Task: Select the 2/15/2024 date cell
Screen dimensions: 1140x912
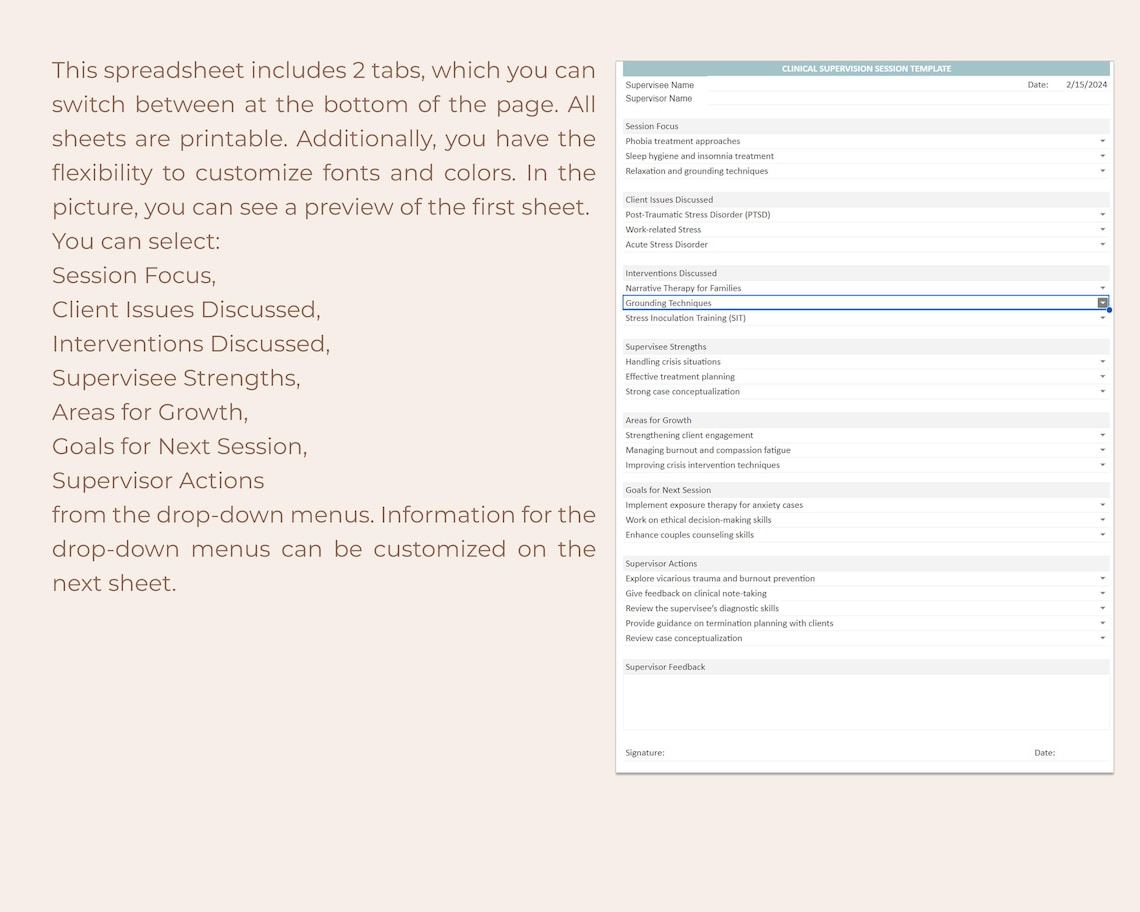Action: click(1085, 85)
